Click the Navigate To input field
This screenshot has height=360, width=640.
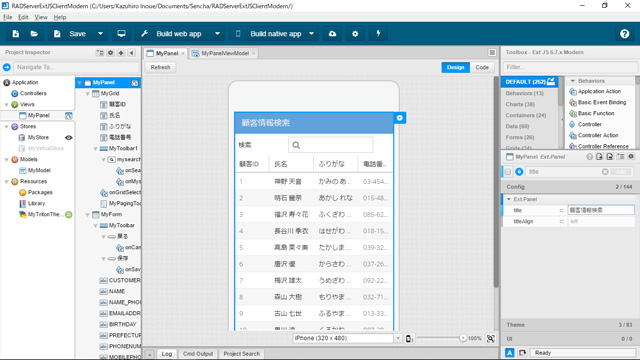(x=76, y=67)
